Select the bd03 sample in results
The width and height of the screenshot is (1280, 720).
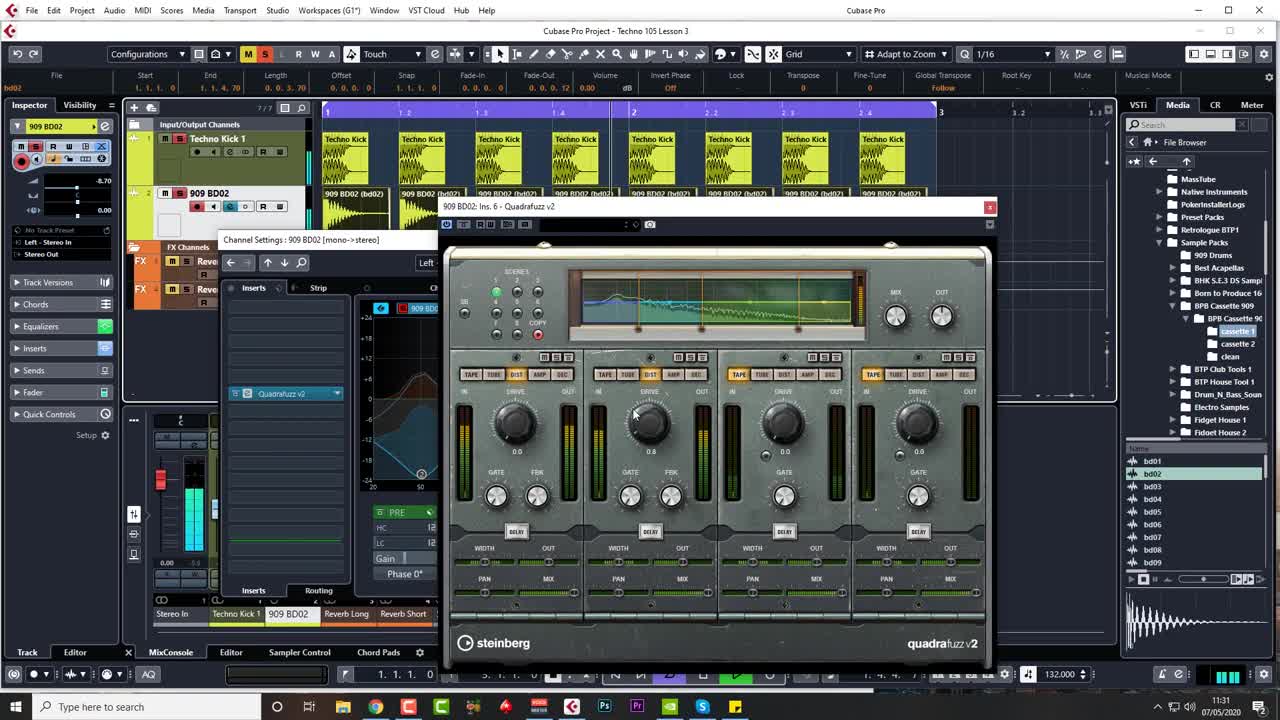coord(1152,486)
